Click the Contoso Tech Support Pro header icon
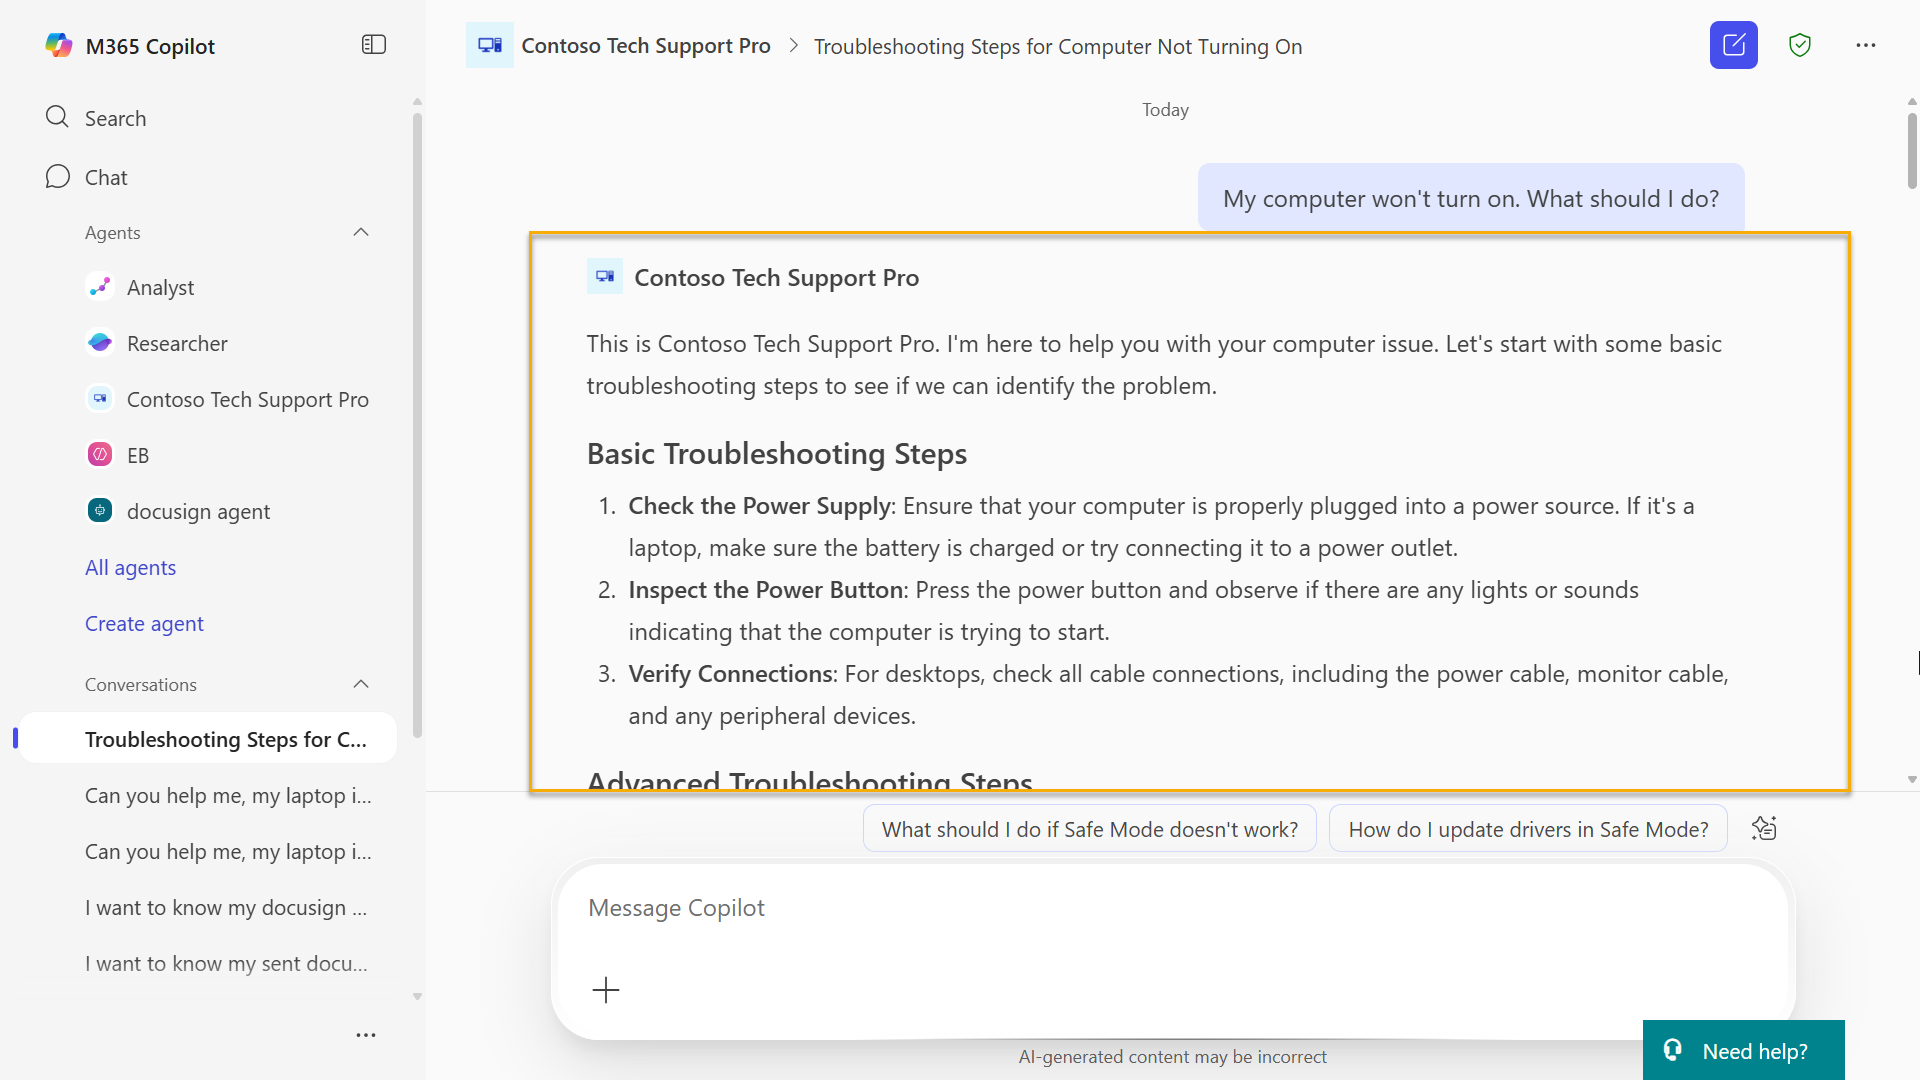 click(x=490, y=45)
